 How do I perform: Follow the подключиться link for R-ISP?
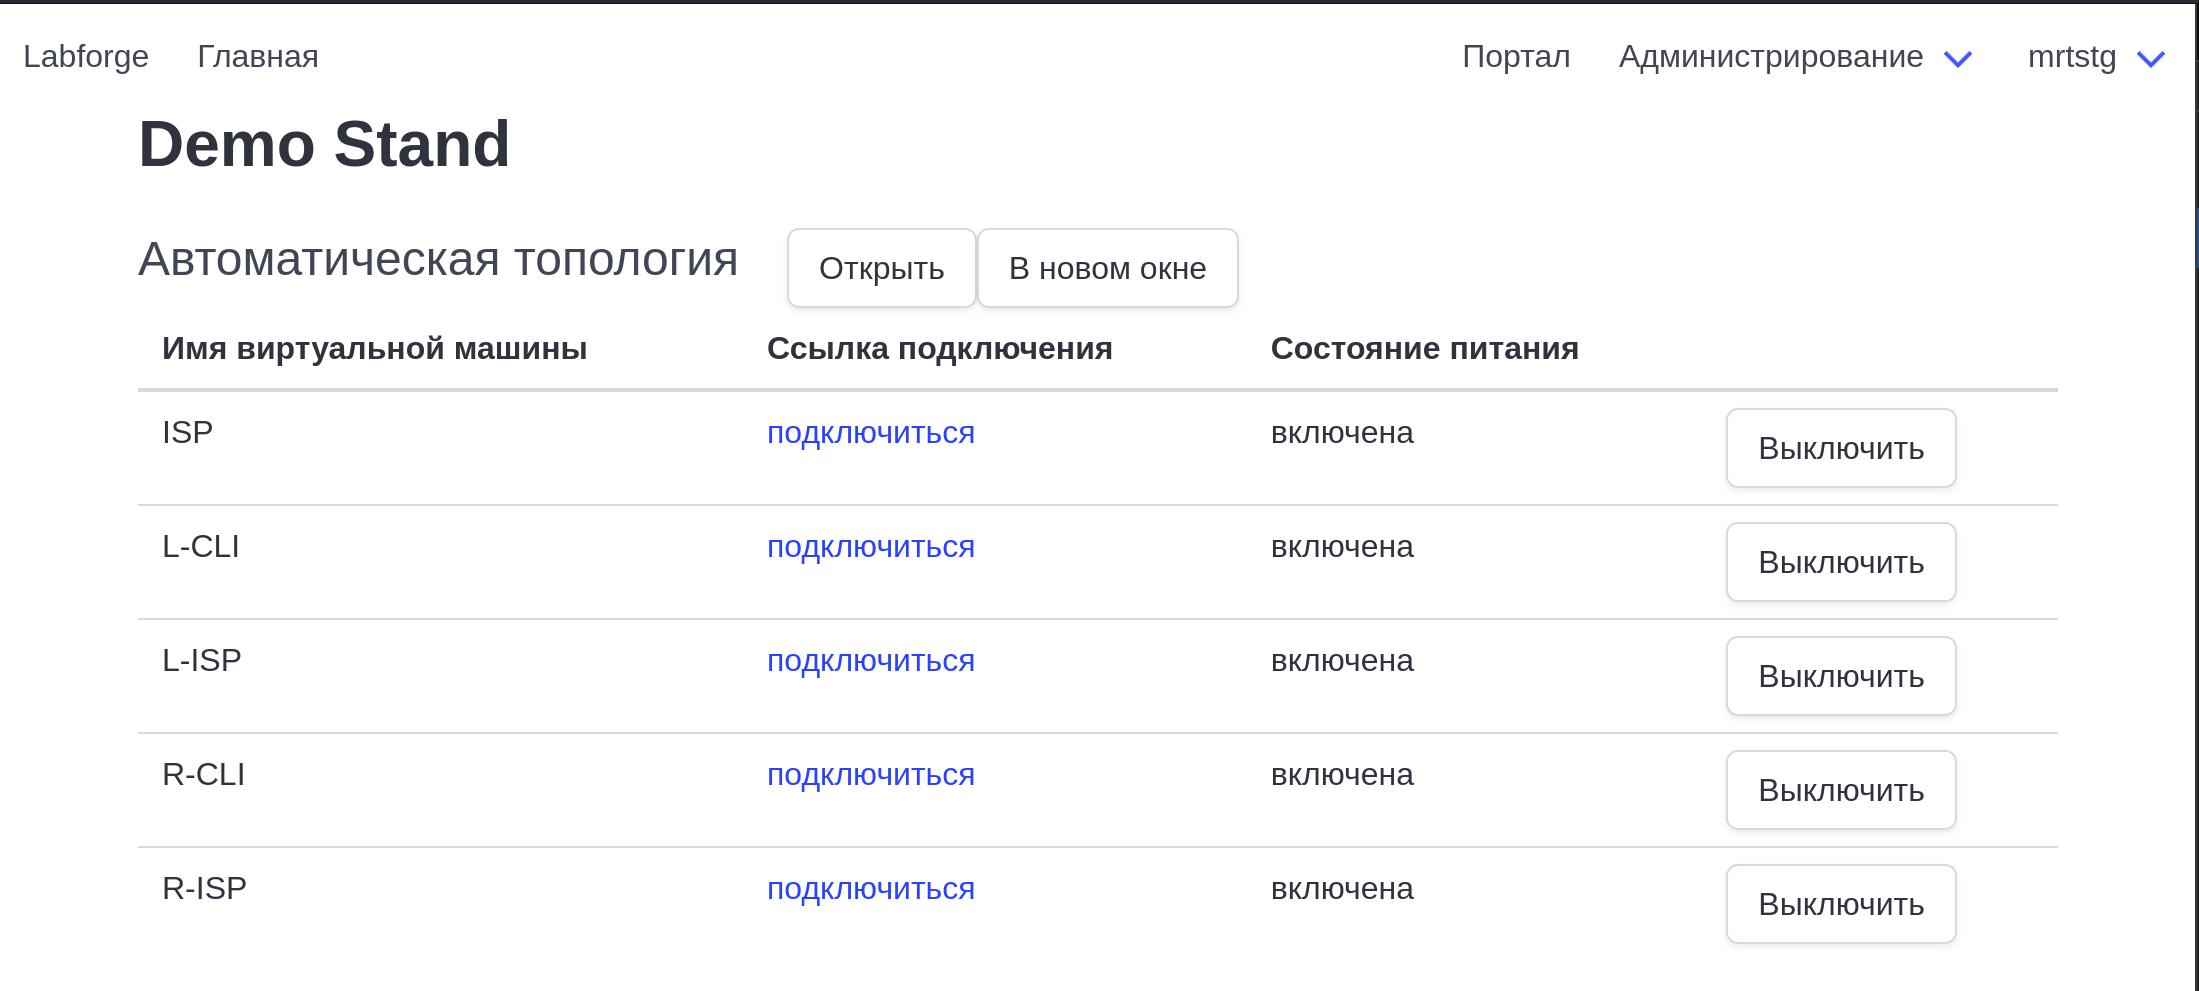(870, 889)
